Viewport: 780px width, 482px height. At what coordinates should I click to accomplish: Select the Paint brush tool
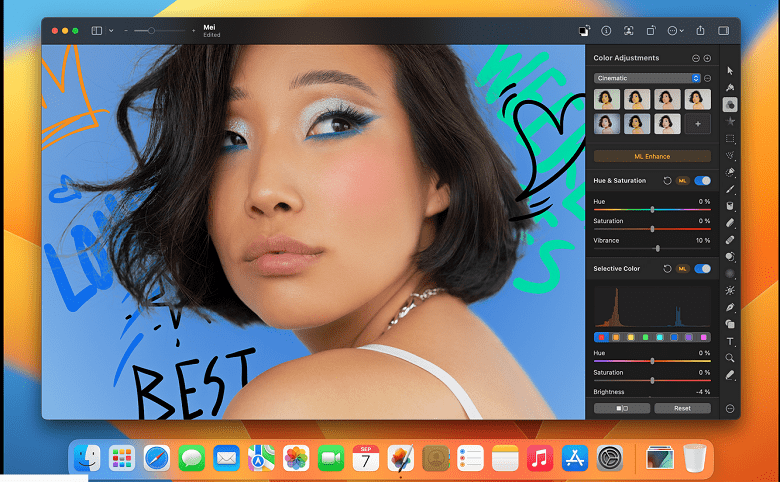(x=730, y=189)
